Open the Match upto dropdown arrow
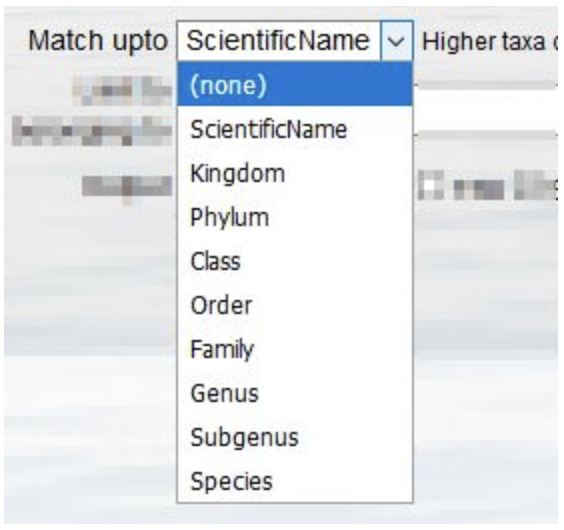This screenshot has width=564, height=530. click(x=396, y=41)
